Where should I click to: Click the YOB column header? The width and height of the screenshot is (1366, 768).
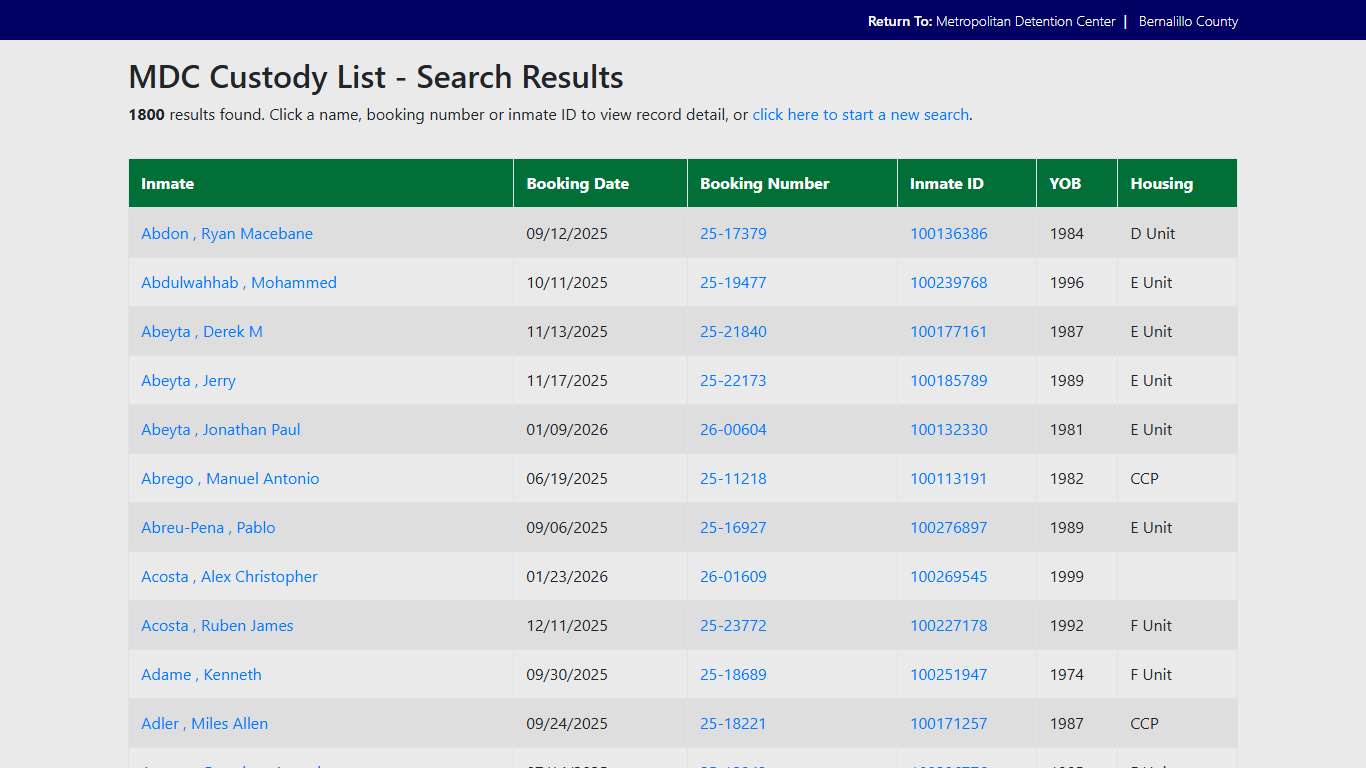point(1065,183)
